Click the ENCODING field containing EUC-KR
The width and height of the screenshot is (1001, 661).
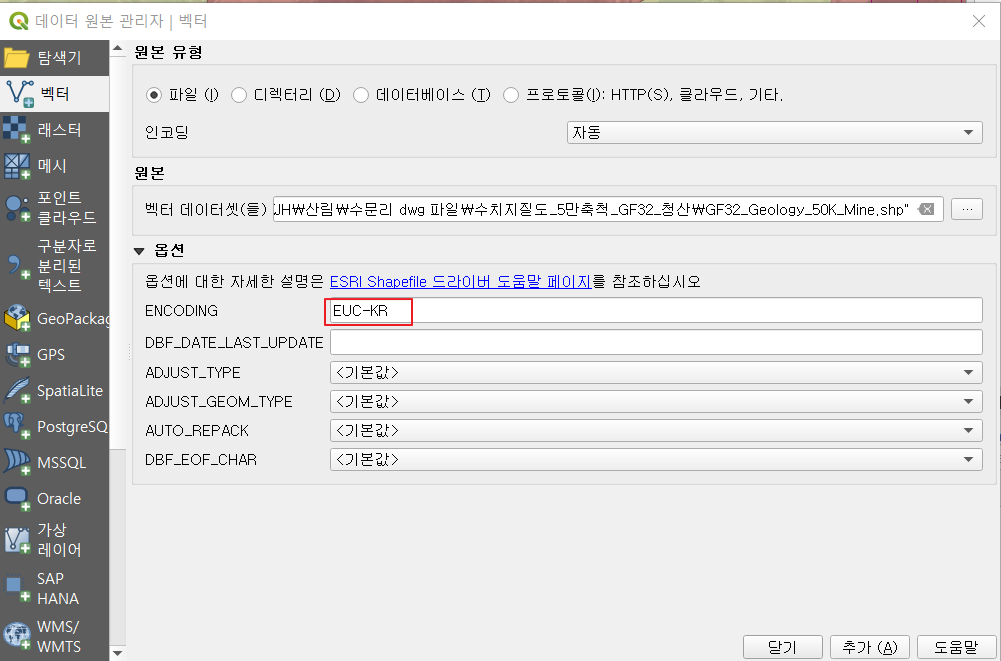click(656, 310)
